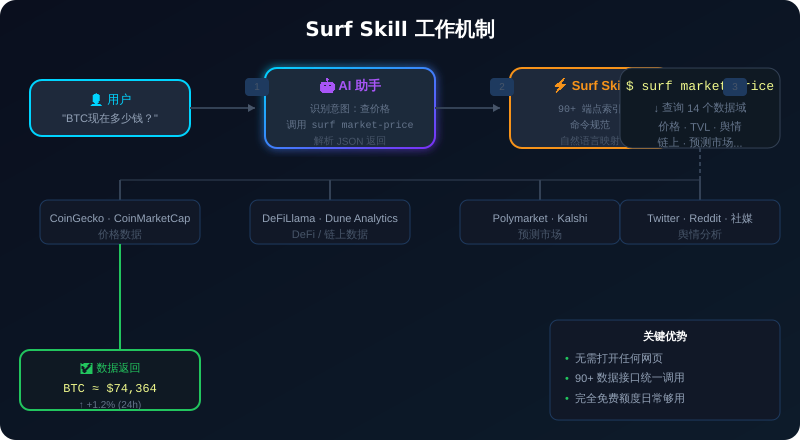
Task: Select the 关键优势 panel heading
Action: (x=665, y=336)
